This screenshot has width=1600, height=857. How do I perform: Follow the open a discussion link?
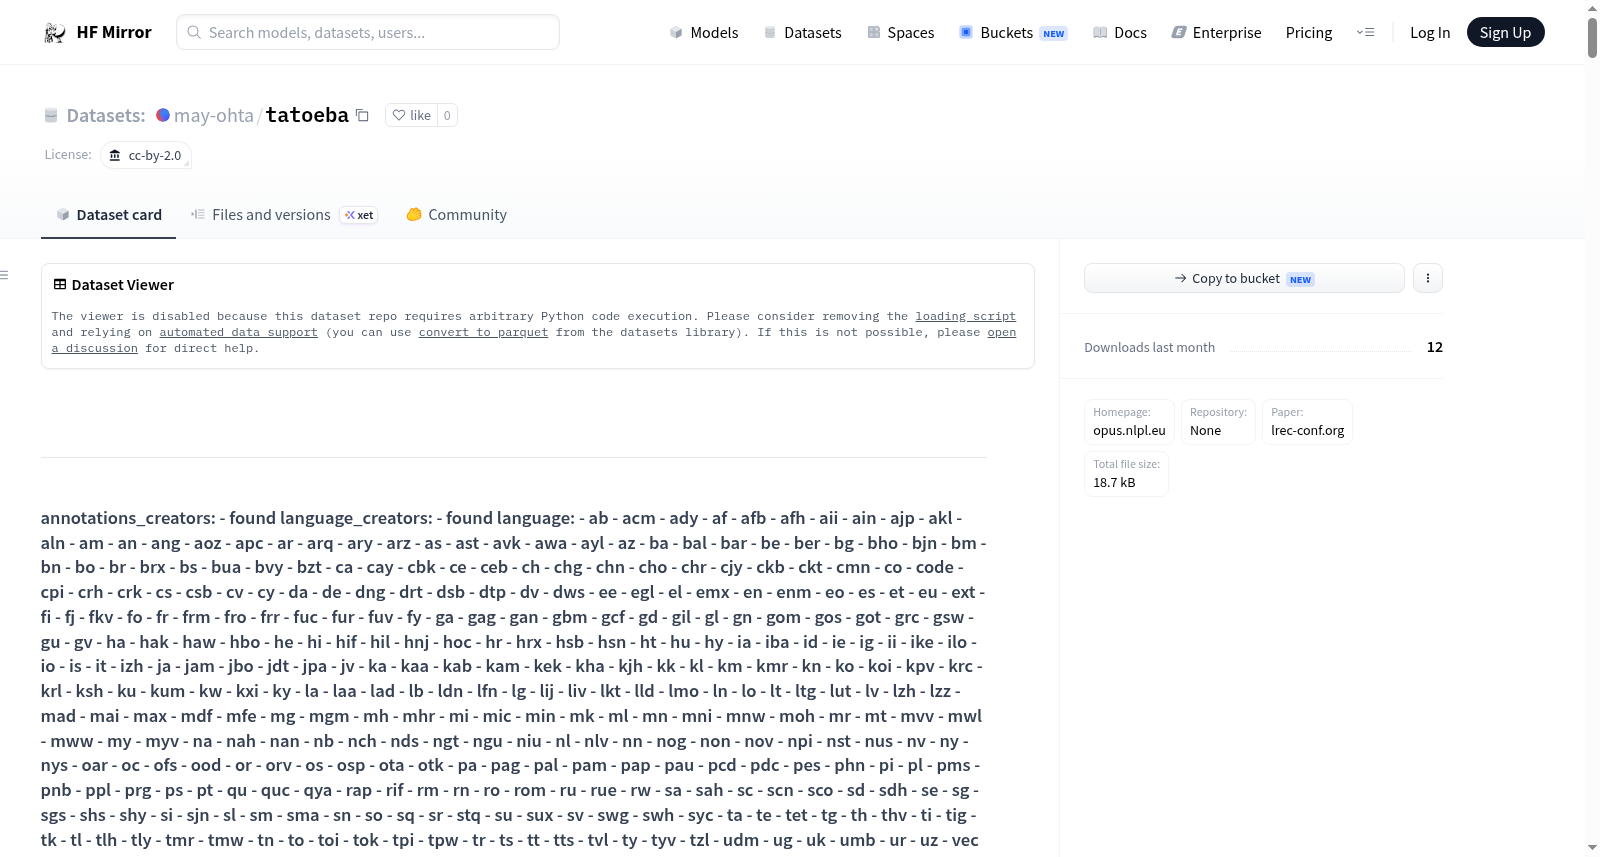(1001, 332)
